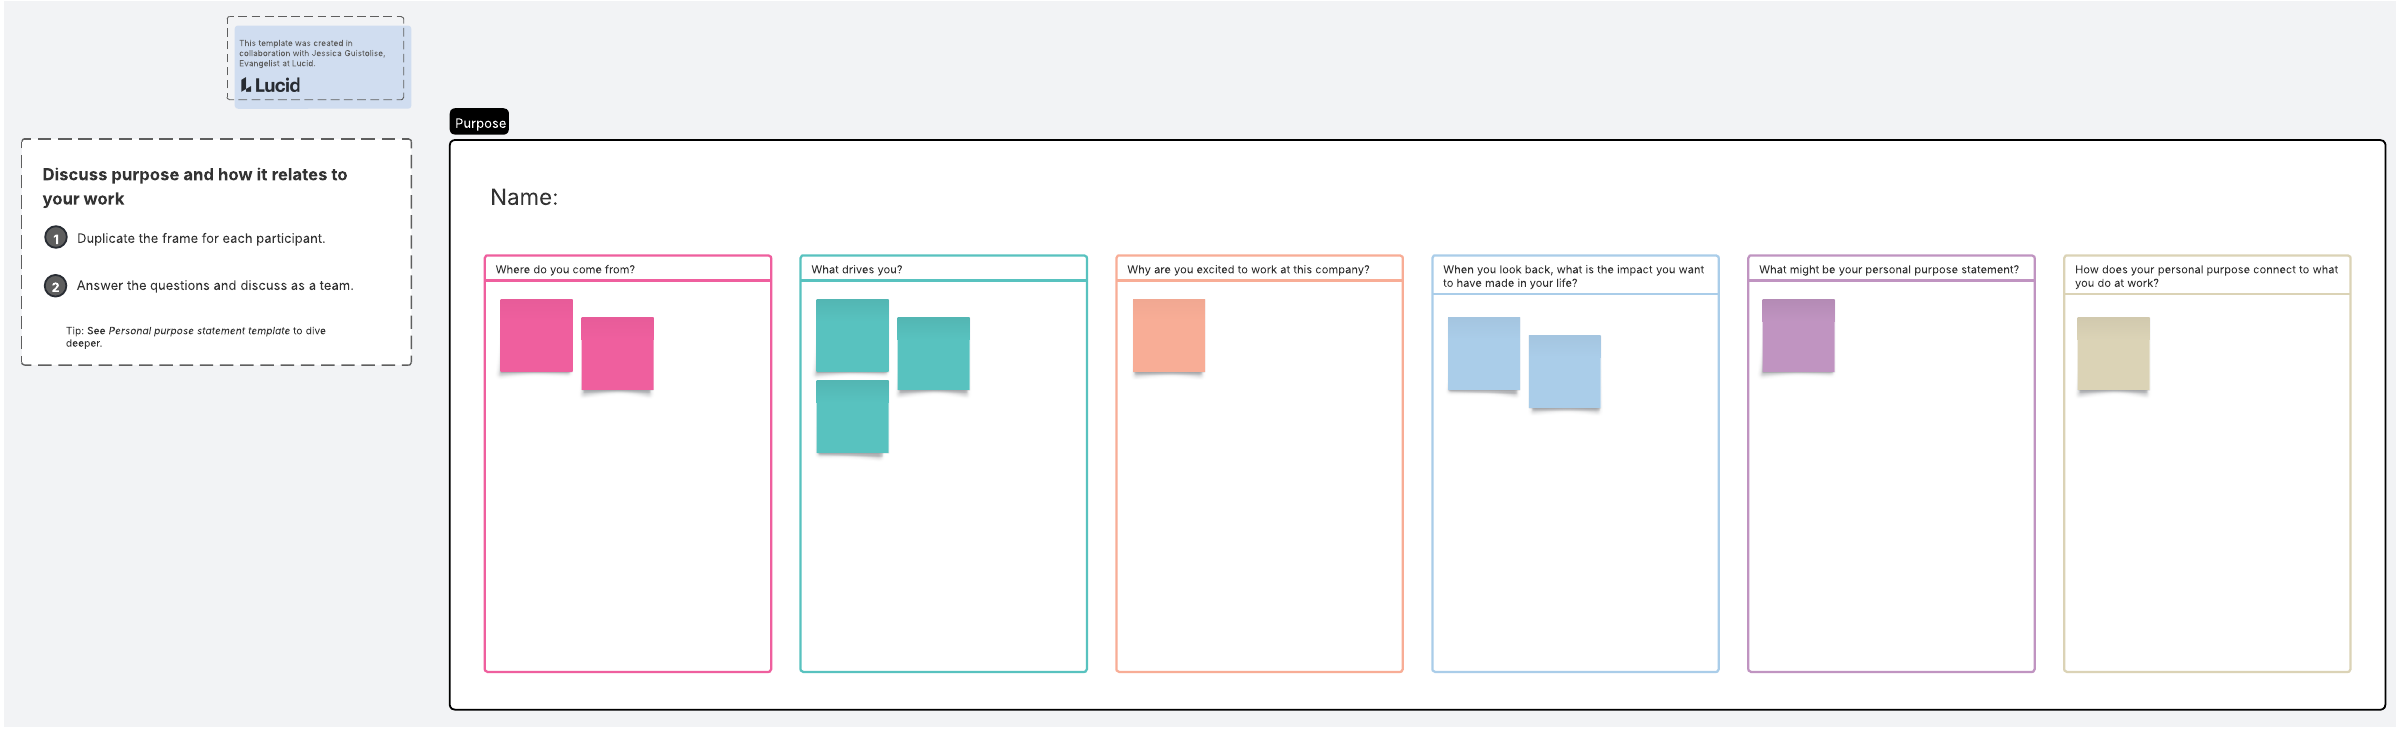Screen dimensions: 2400x729
Task: Select the 'What drives you?' header
Action: 856,269
